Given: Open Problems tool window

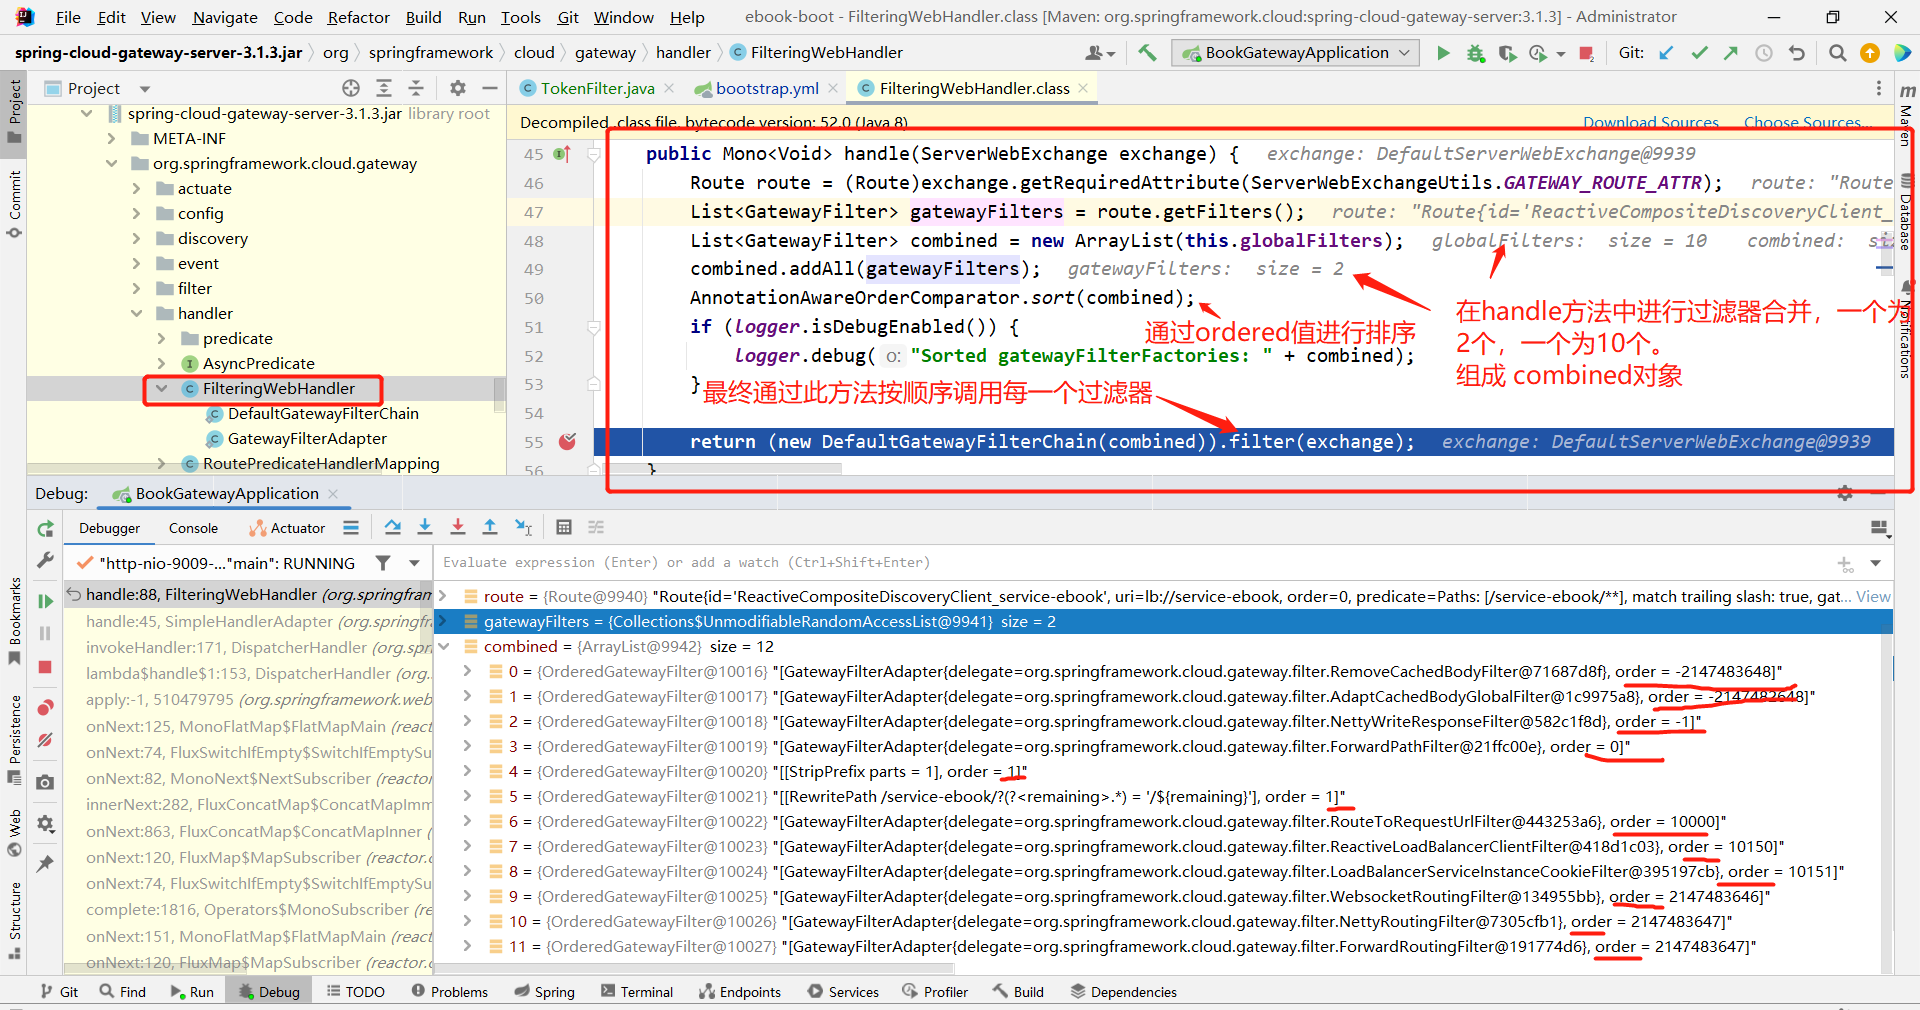Looking at the screenshot, I should [x=450, y=992].
